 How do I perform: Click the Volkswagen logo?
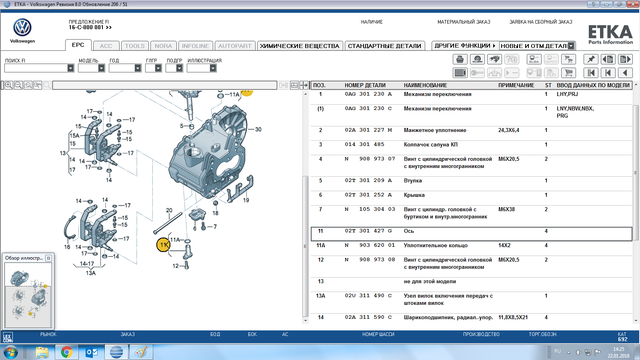(22, 28)
